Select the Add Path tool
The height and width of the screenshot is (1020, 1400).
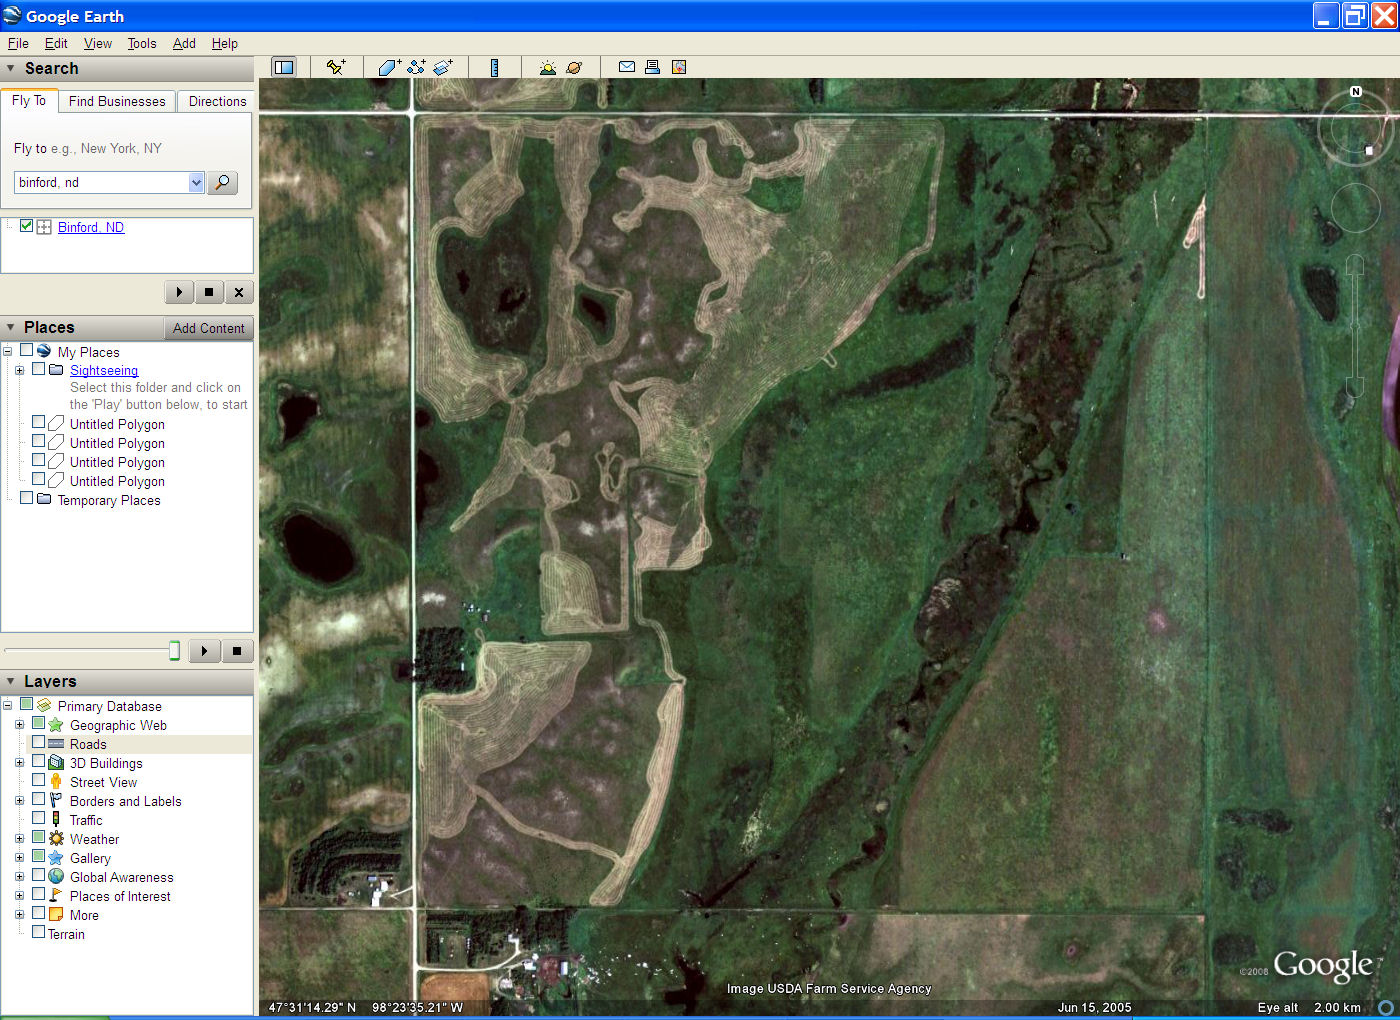pos(416,67)
